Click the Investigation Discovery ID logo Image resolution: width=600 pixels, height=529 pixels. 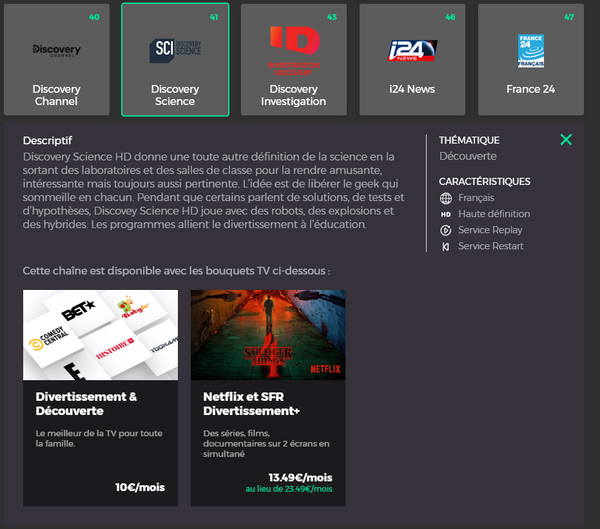293,48
